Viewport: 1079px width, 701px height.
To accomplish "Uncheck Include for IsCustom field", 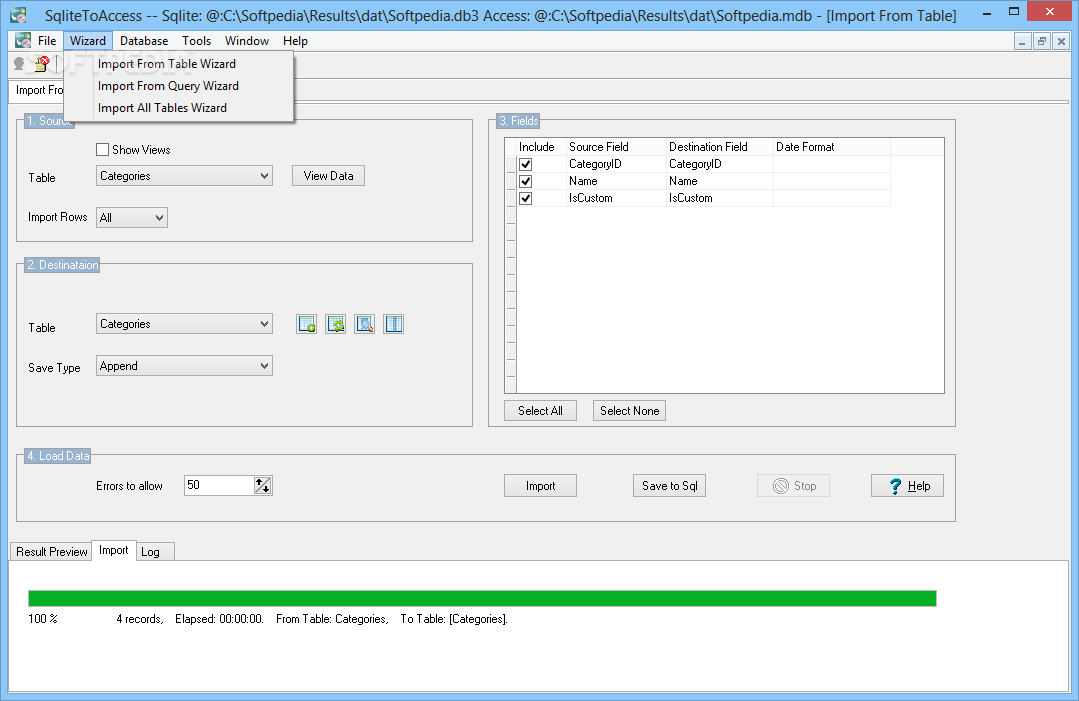I will click(526, 198).
